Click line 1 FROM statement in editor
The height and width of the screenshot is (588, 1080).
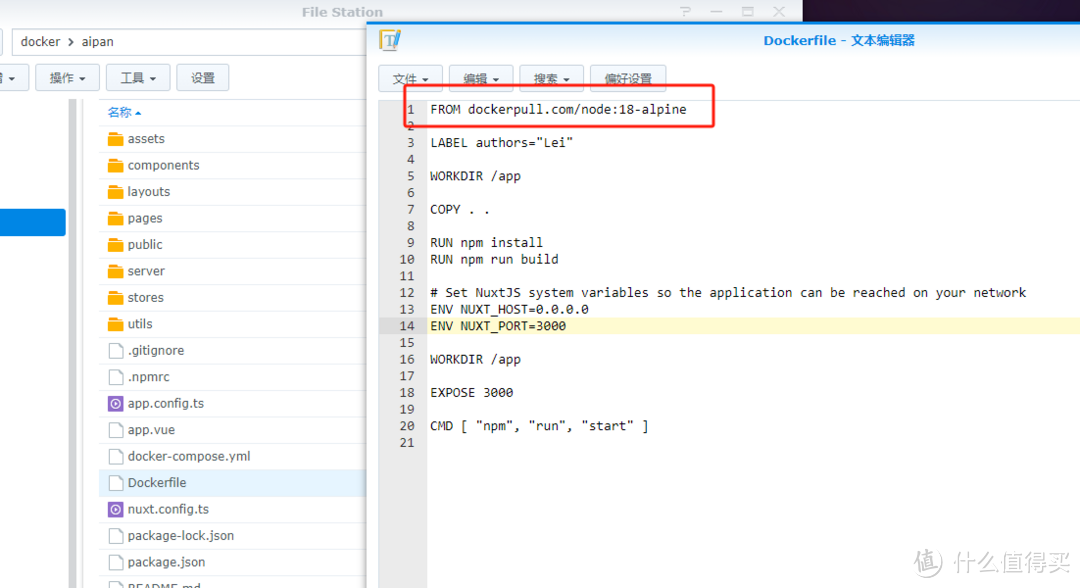coord(558,109)
